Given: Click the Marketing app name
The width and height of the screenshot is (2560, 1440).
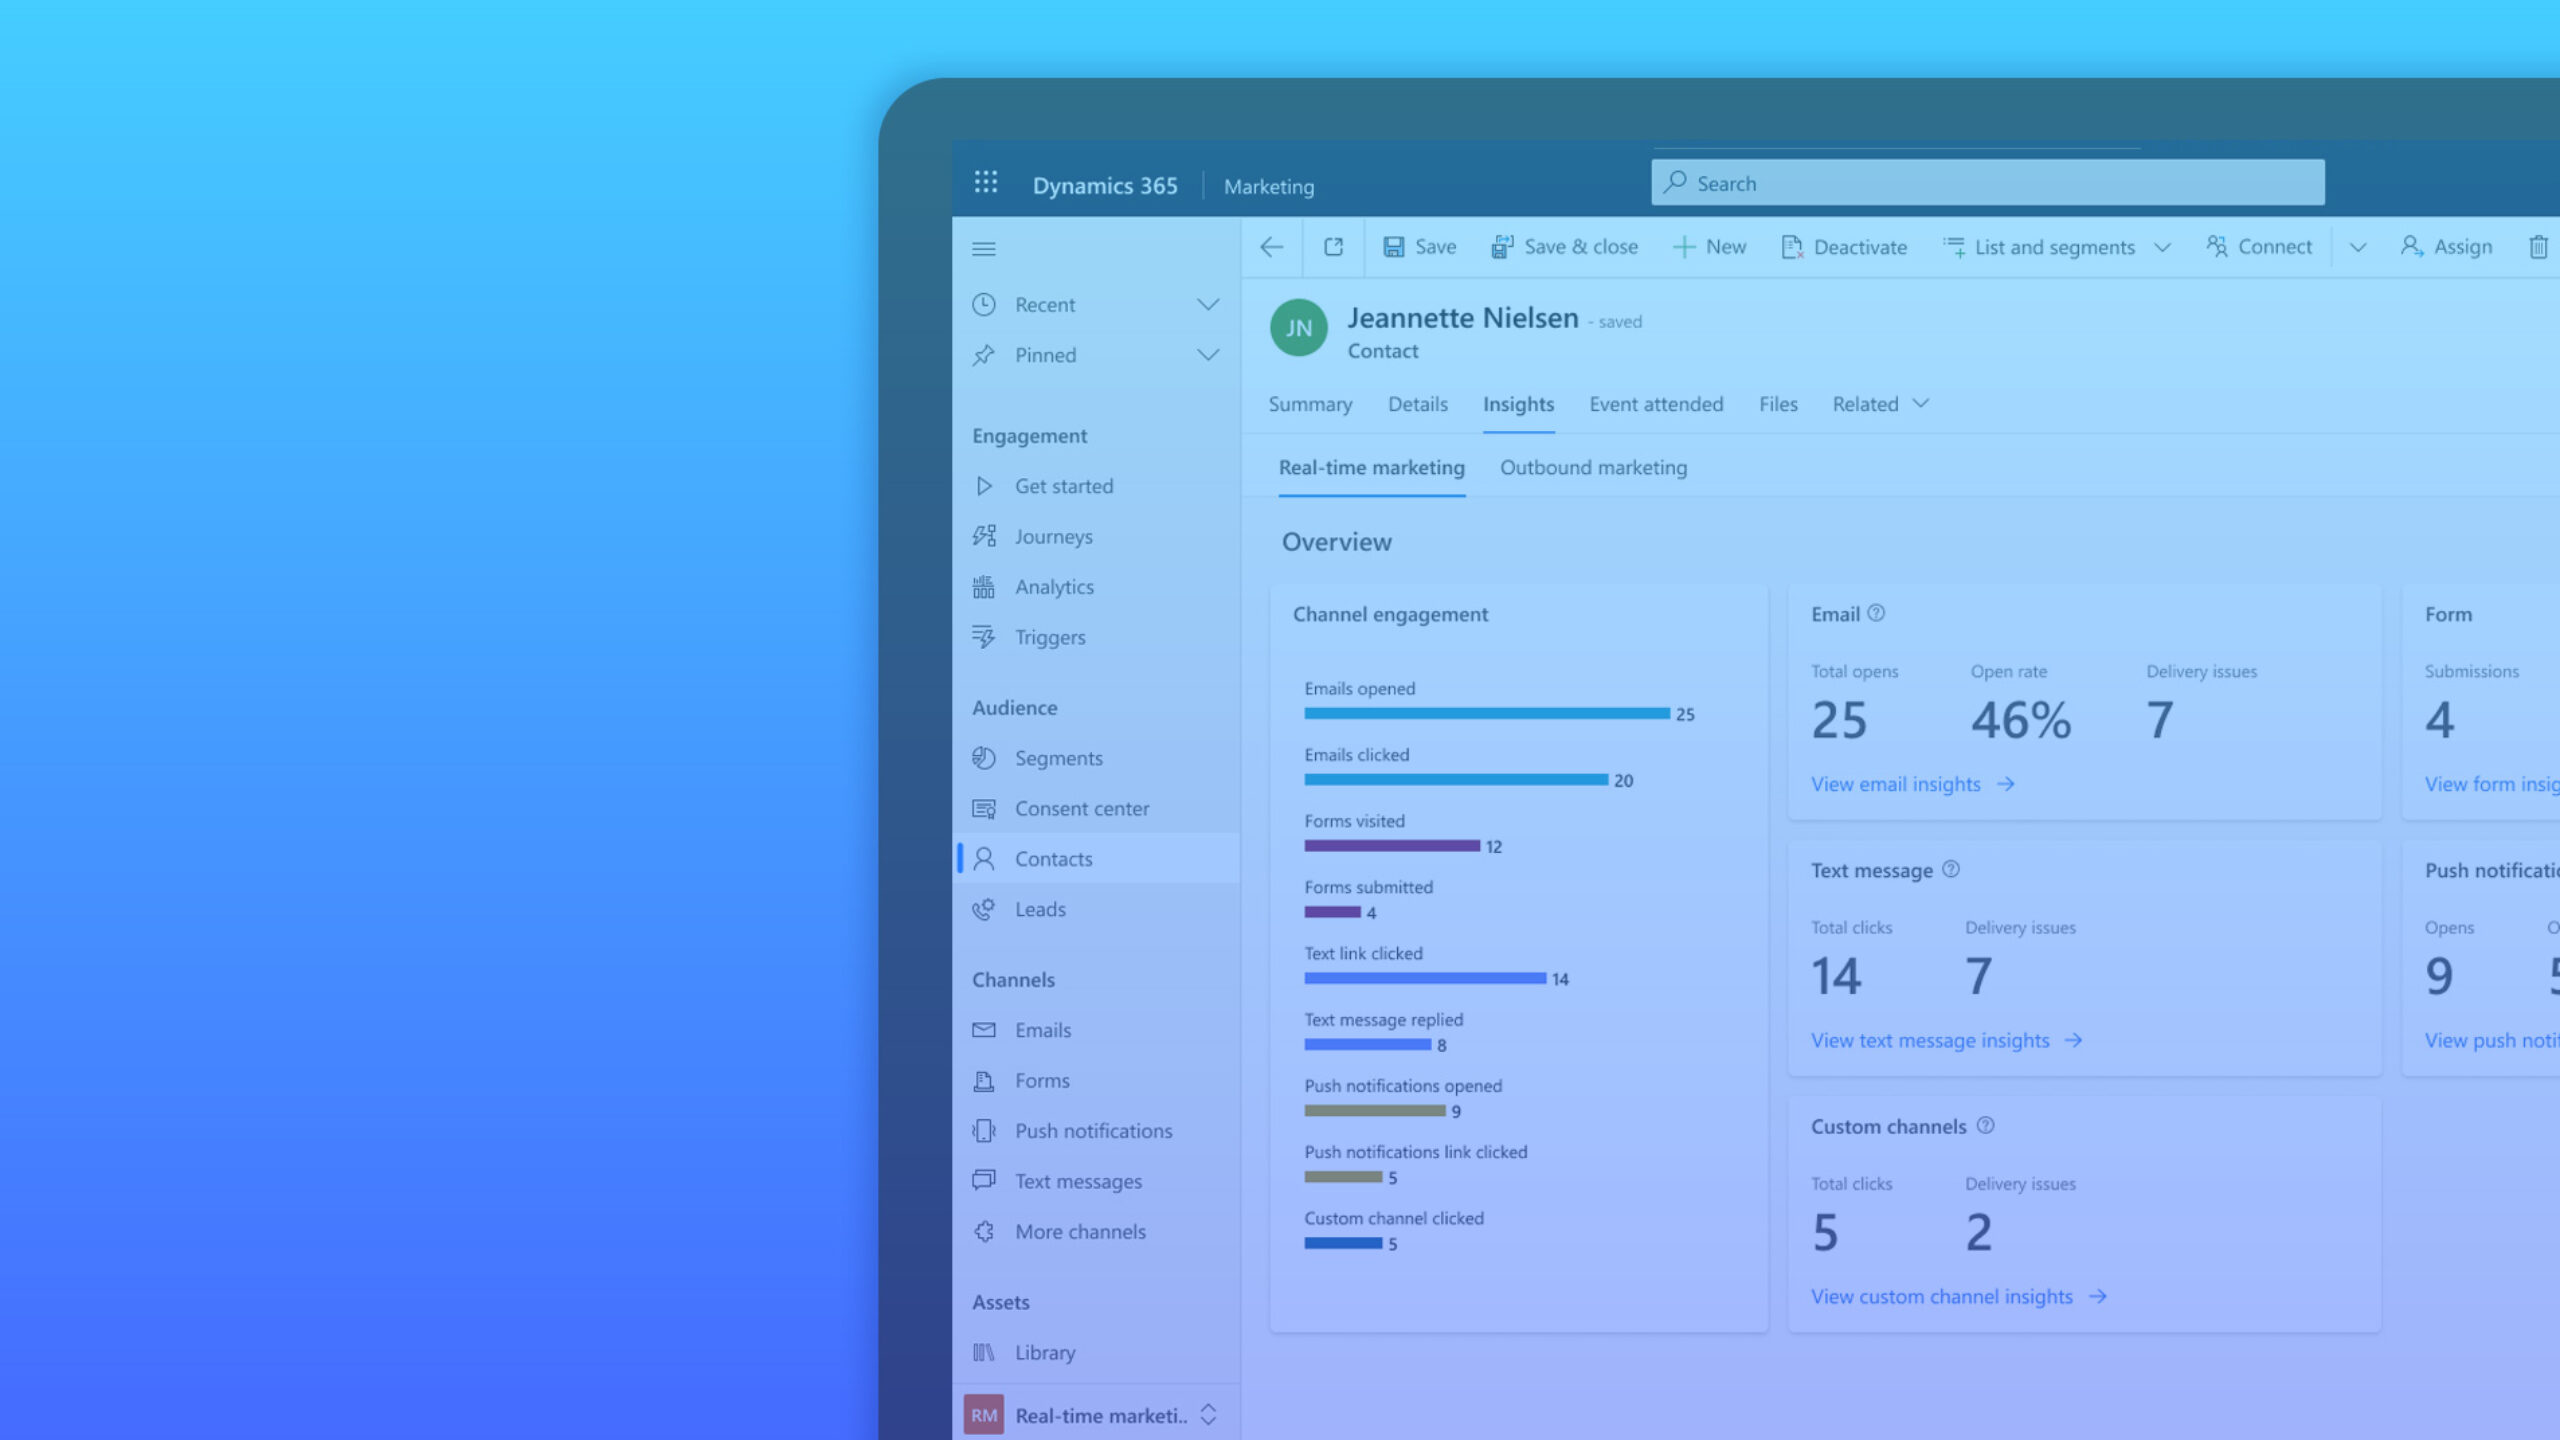Looking at the screenshot, I should click(1269, 187).
